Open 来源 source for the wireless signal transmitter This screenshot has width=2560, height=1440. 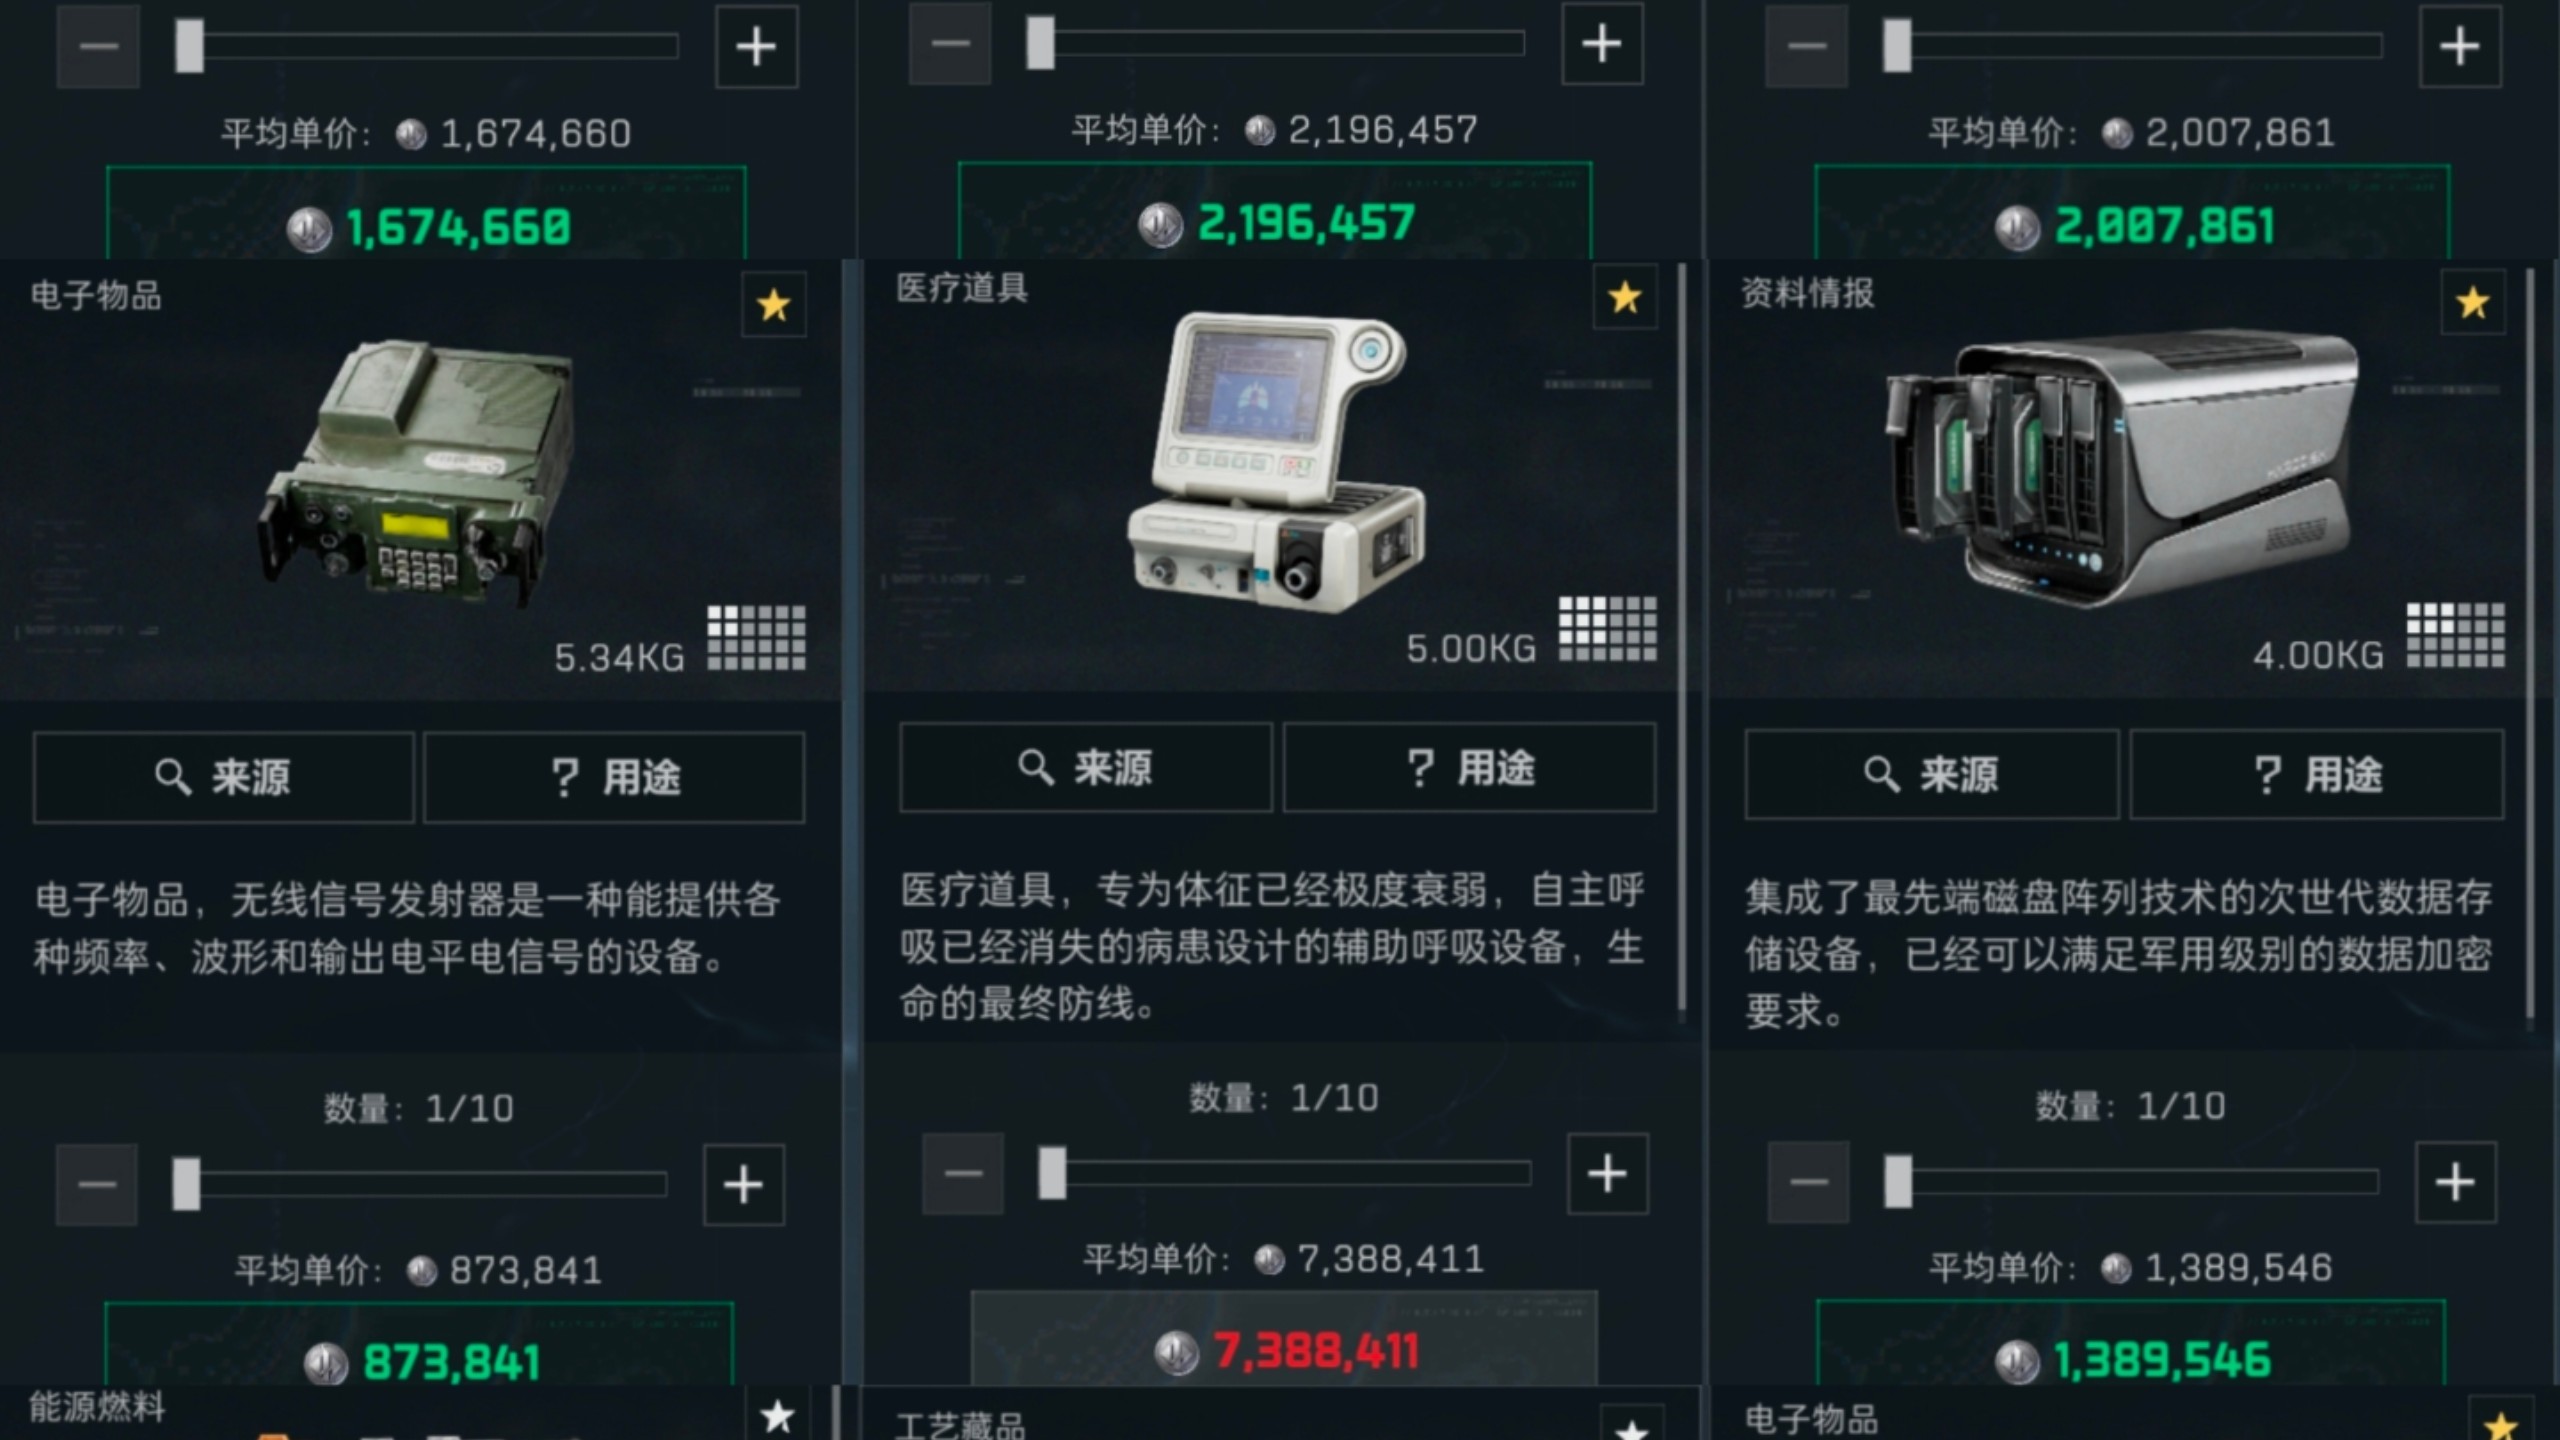224,777
